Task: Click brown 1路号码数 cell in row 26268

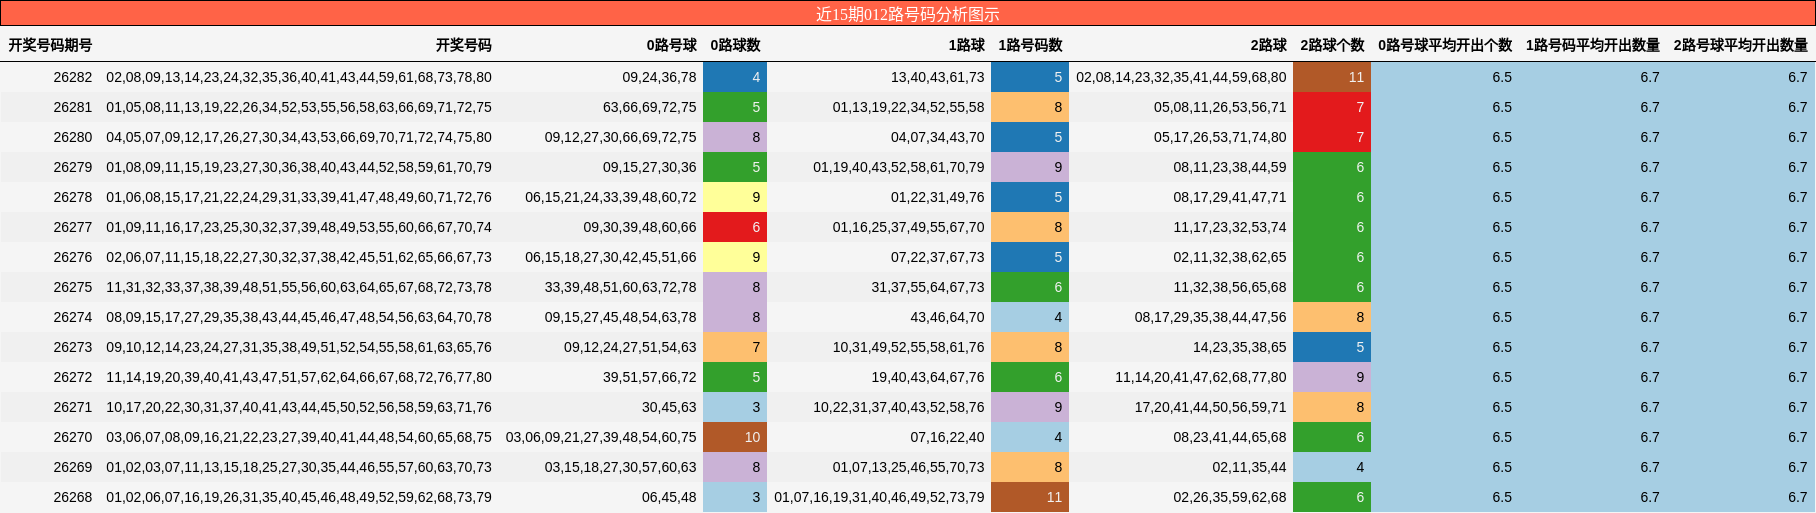Action: pos(1030,497)
